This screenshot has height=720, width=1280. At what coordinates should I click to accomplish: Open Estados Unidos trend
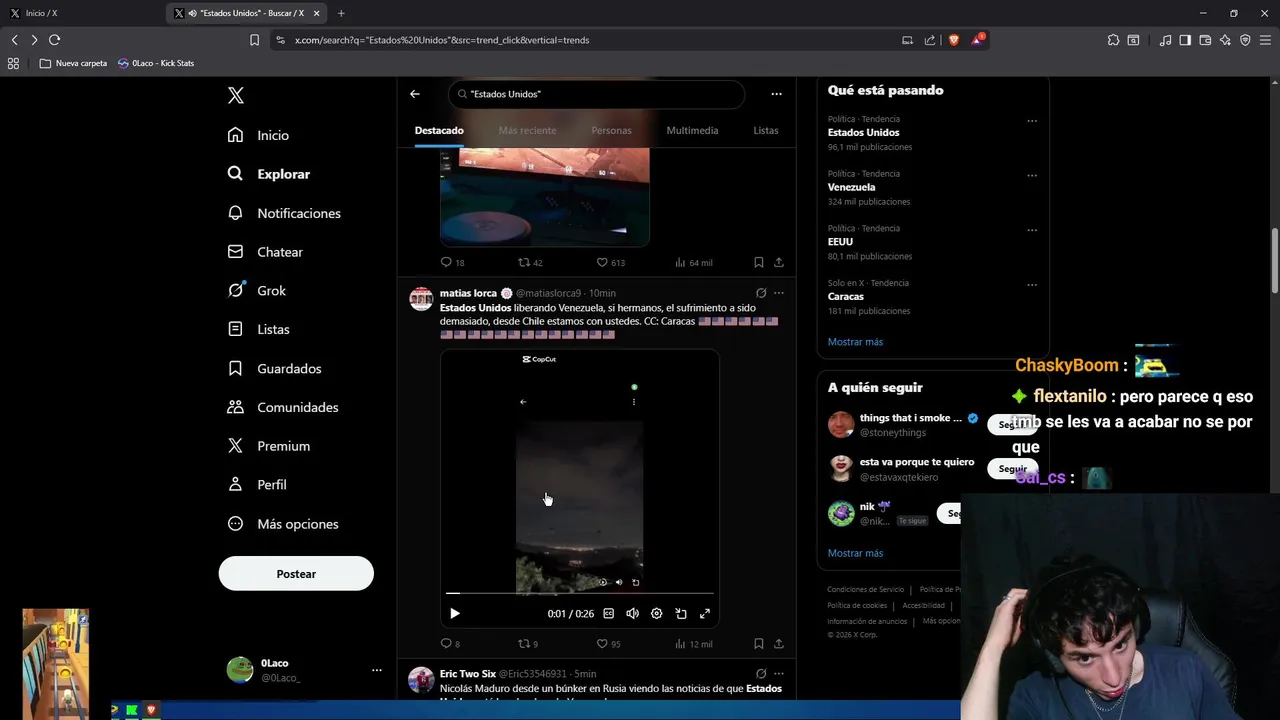pos(863,132)
